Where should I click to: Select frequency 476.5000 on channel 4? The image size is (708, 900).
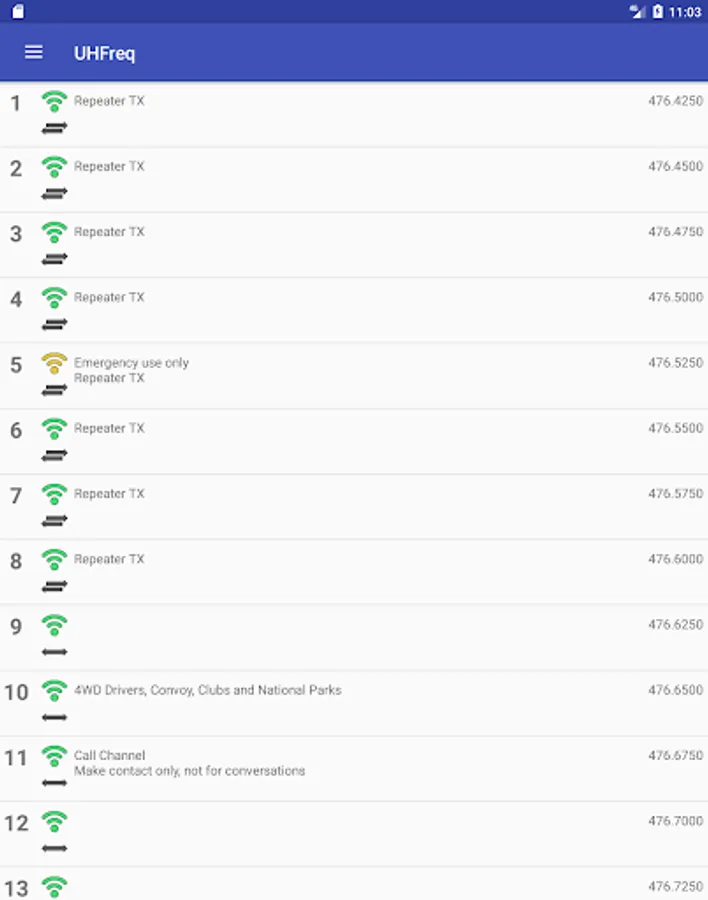coord(675,297)
